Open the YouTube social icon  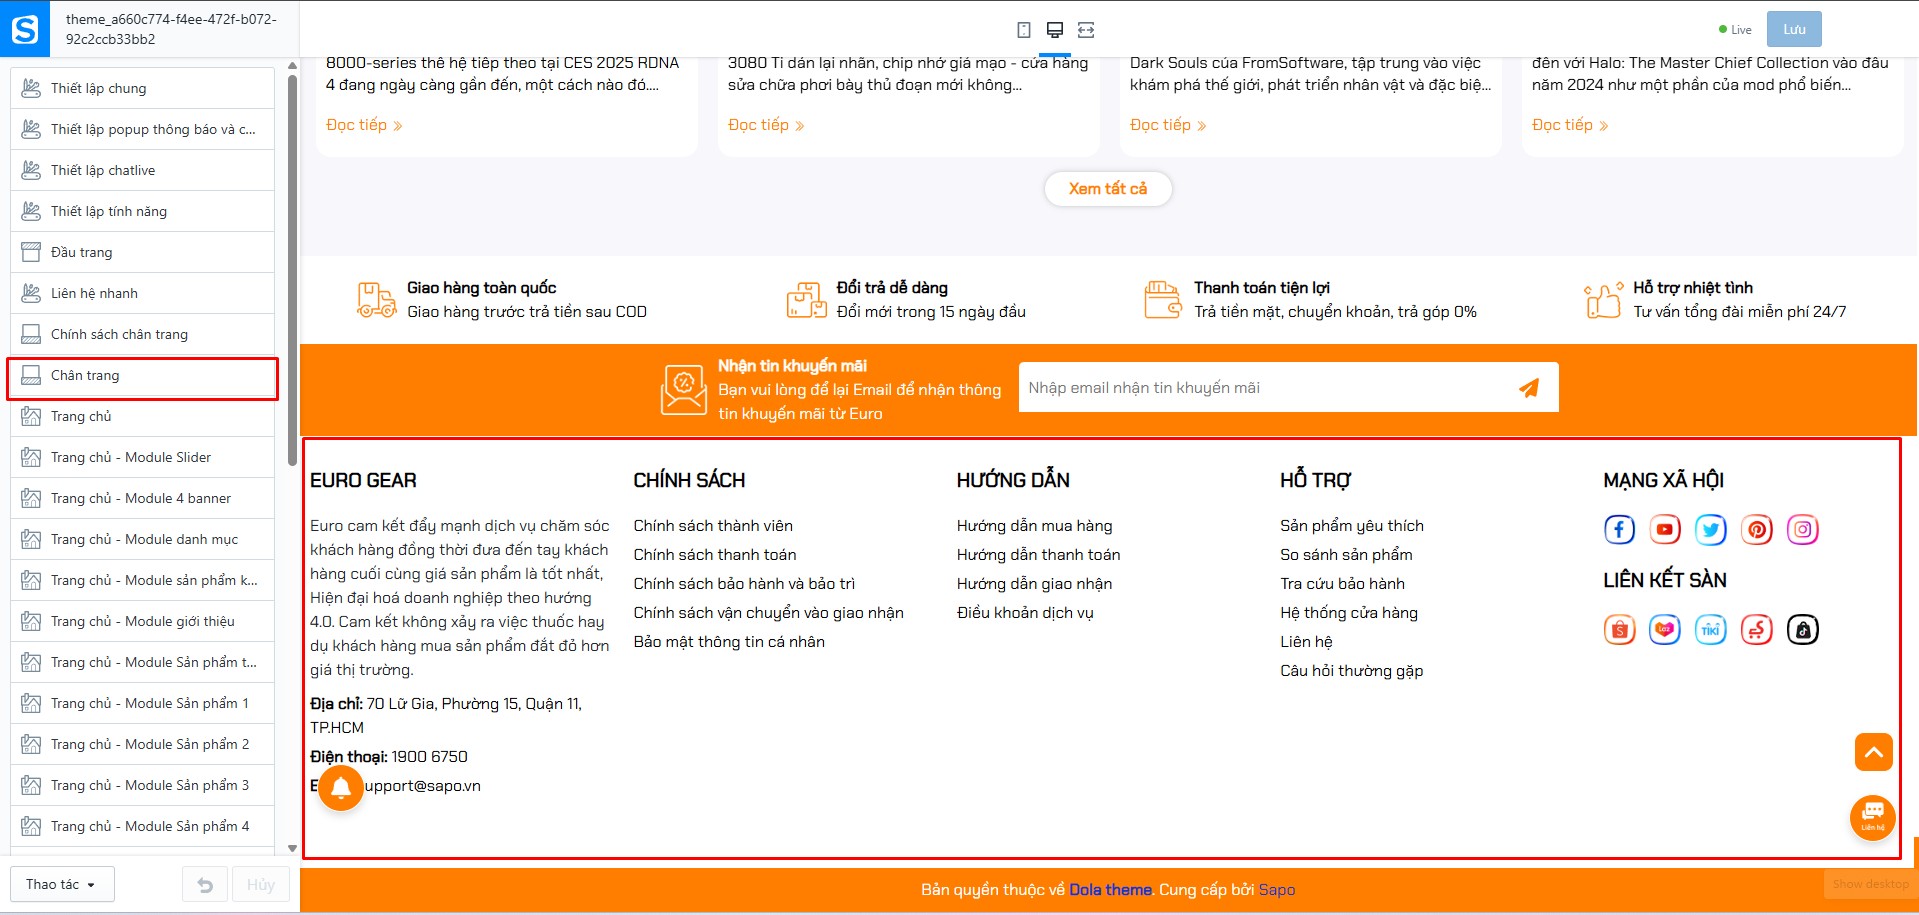point(1665,529)
